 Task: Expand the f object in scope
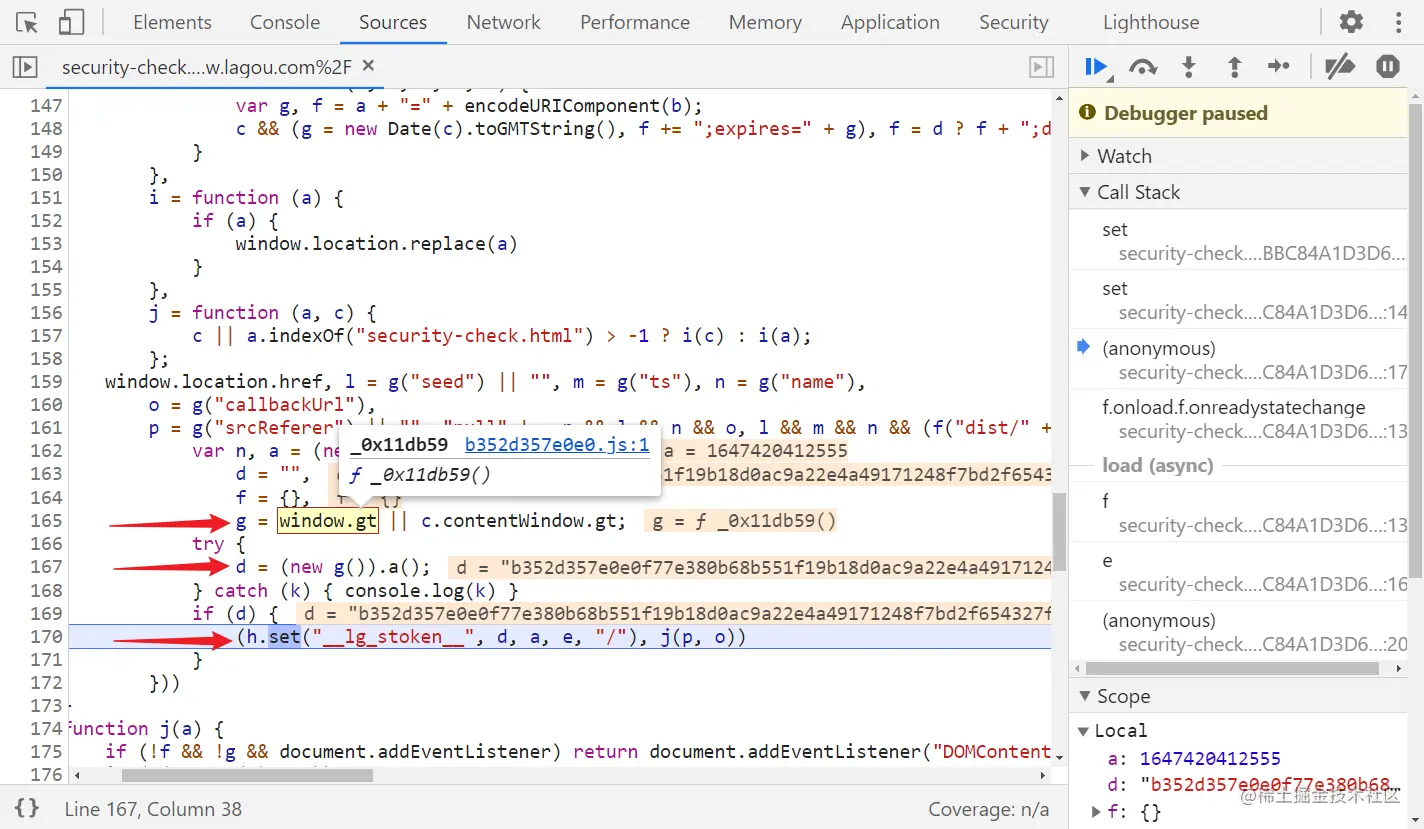coord(1096,812)
